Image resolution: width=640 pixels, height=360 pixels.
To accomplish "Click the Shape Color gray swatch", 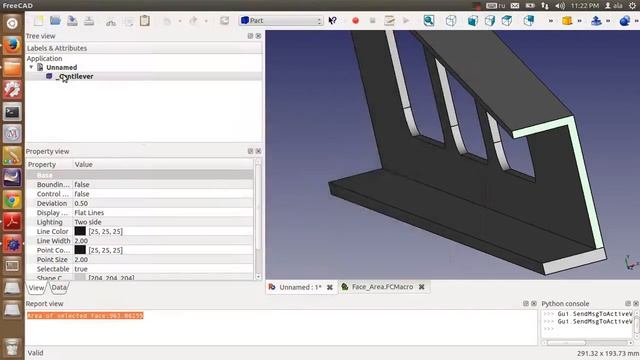I will coord(80,277).
